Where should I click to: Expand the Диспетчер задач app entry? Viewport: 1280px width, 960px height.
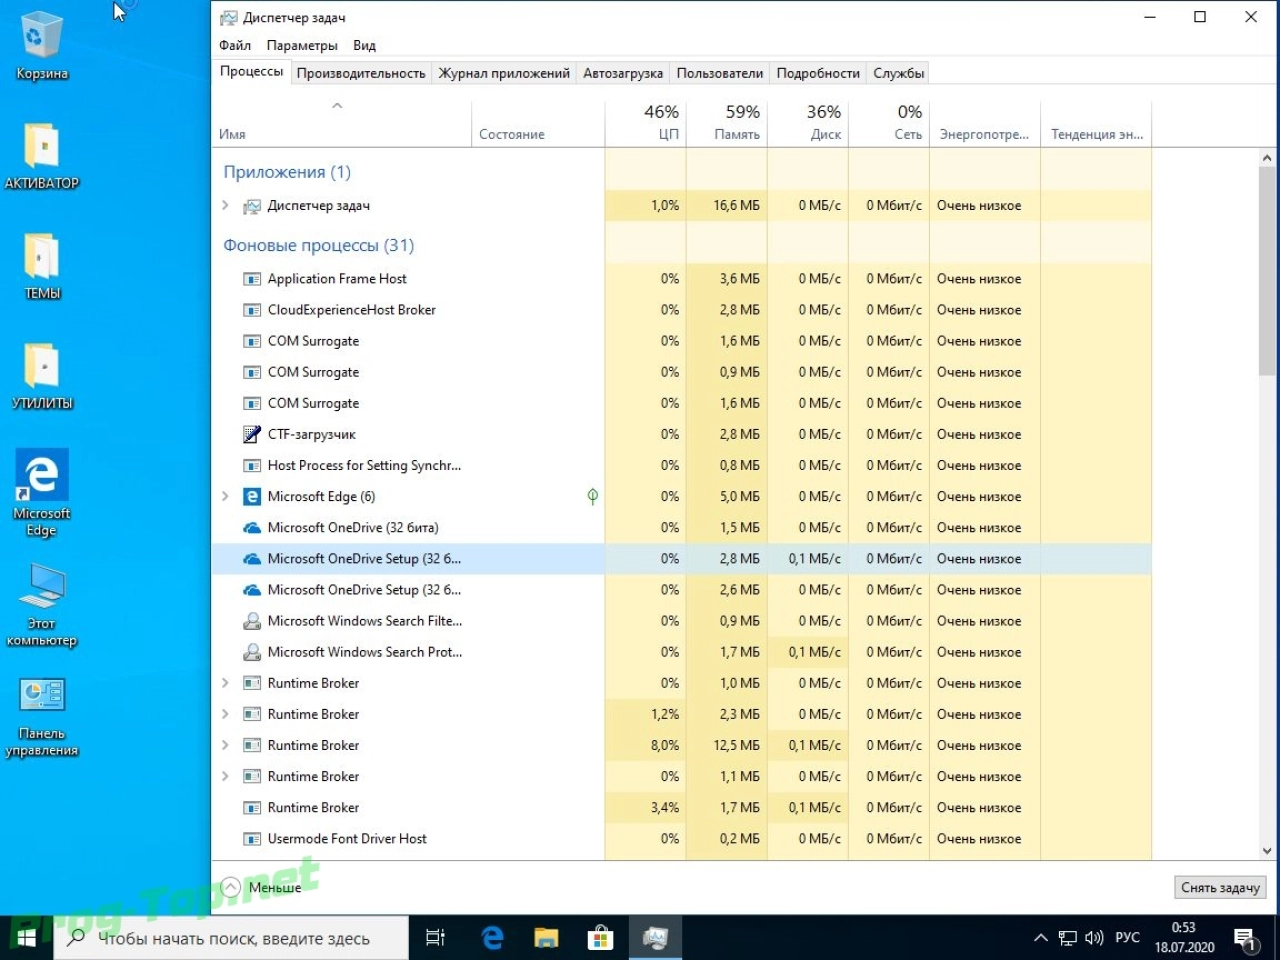(225, 206)
